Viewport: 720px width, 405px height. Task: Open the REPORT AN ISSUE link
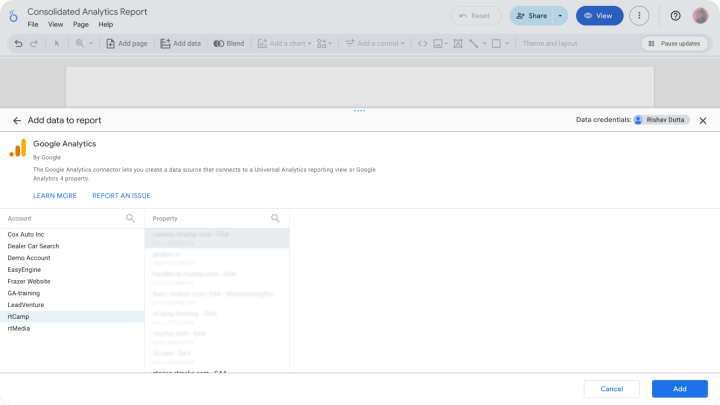121,196
